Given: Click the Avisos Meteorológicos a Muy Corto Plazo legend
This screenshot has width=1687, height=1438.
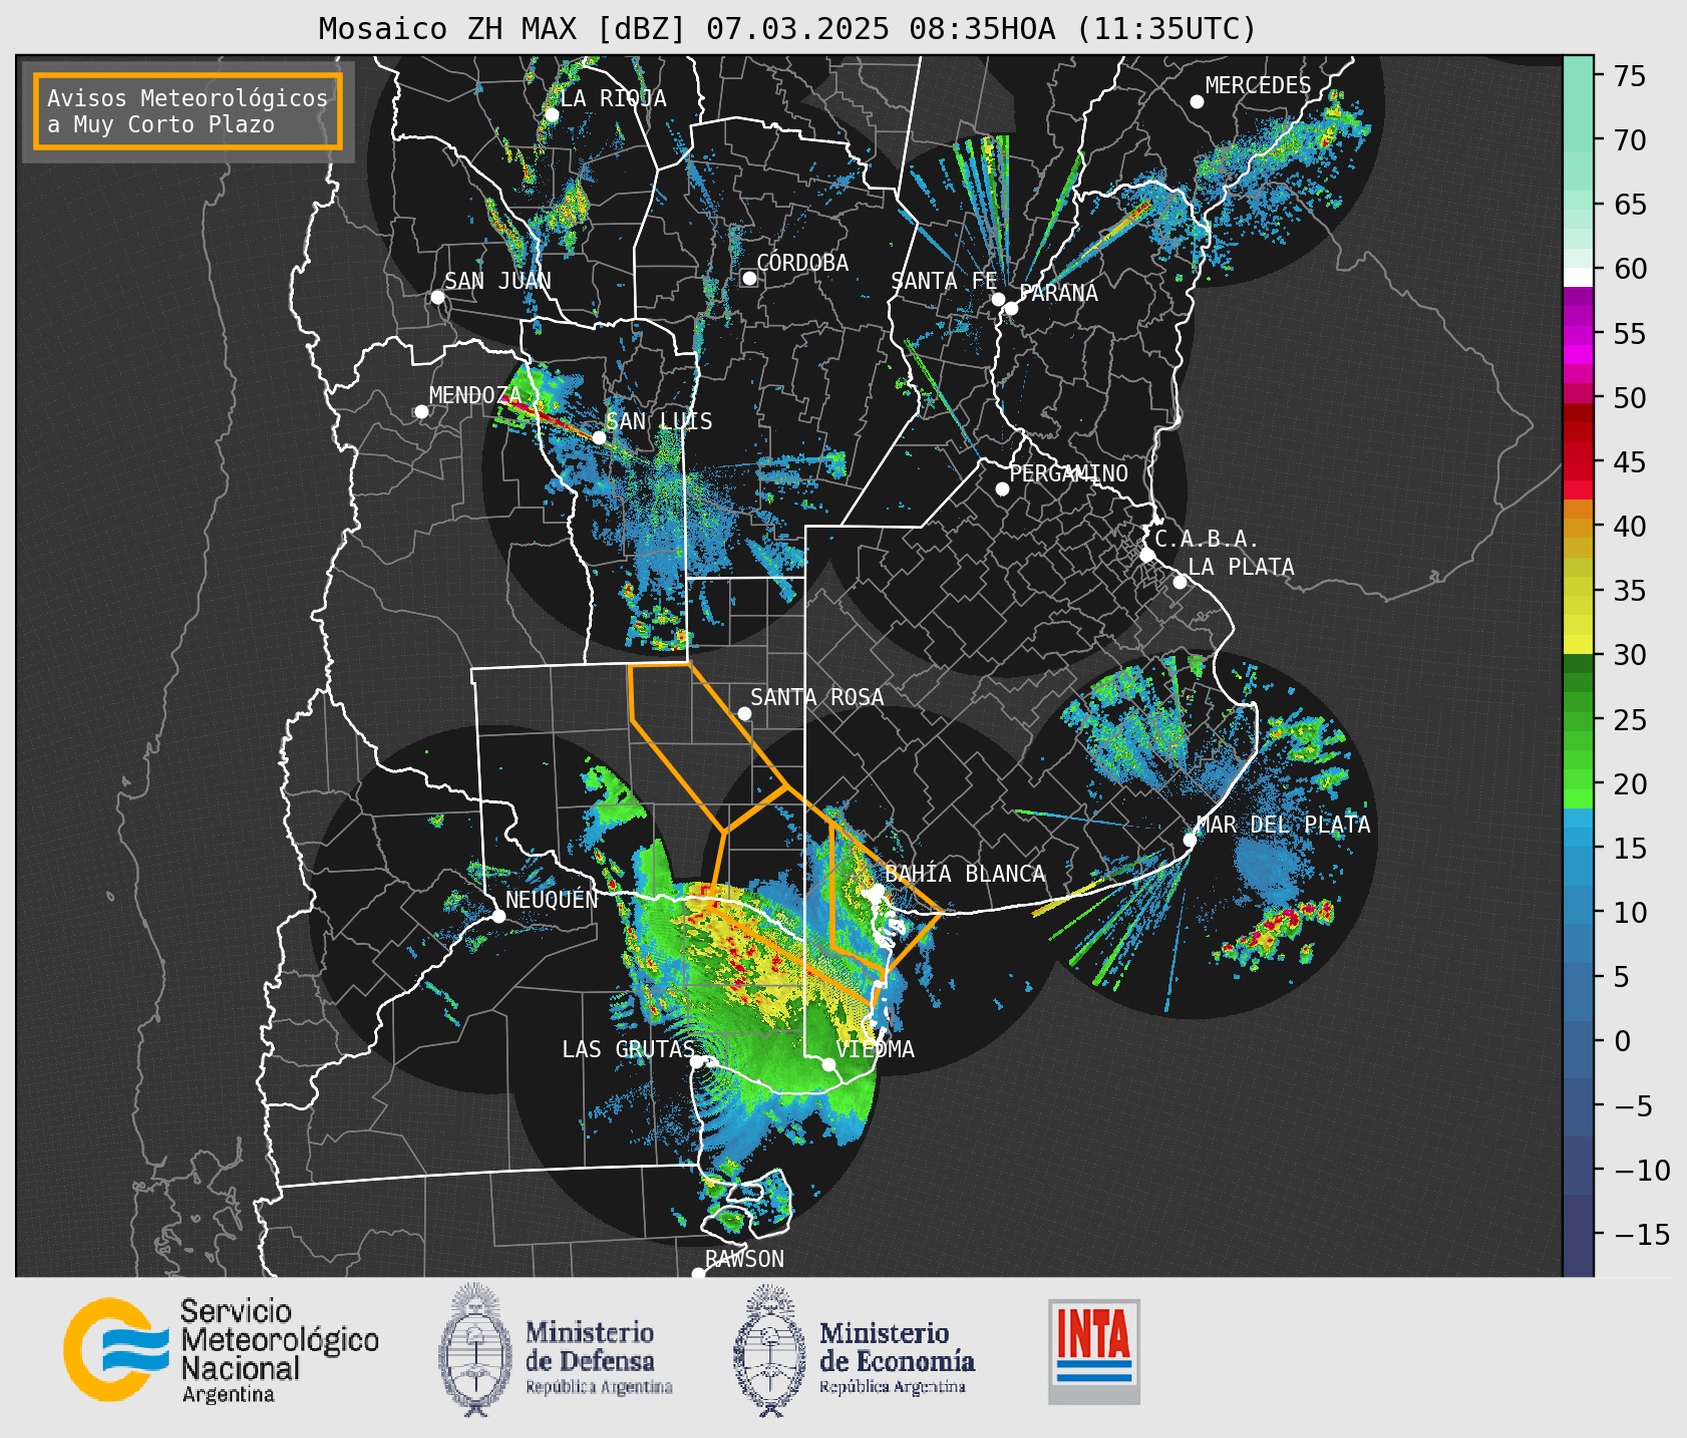Looking at the screenshot, I should [188, 111].
